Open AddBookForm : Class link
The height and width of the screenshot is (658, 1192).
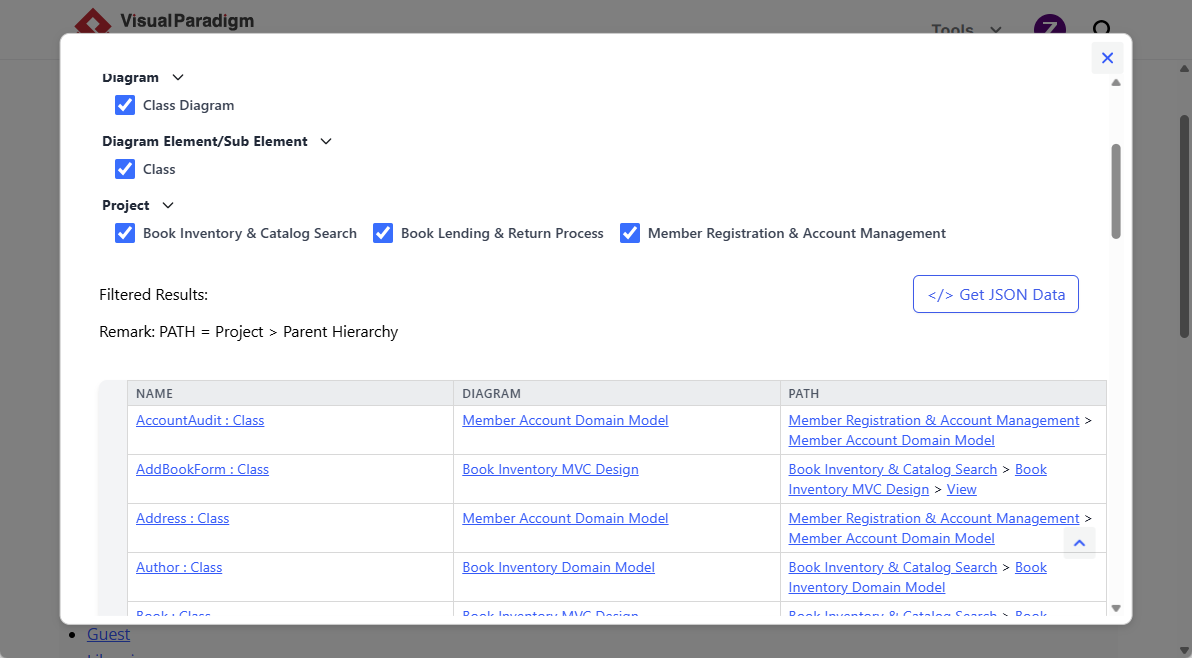coord(202,470)
